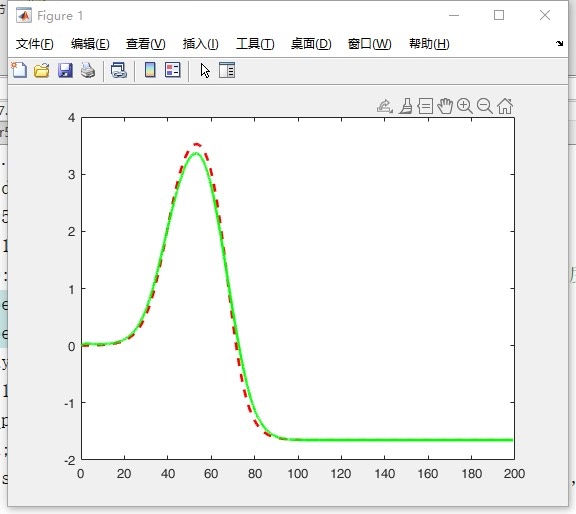Open the 桌面(D) menu
Image resolution: width=576 pixels, height=514 pixels.
pyautogui.click(x=311, y=44)
